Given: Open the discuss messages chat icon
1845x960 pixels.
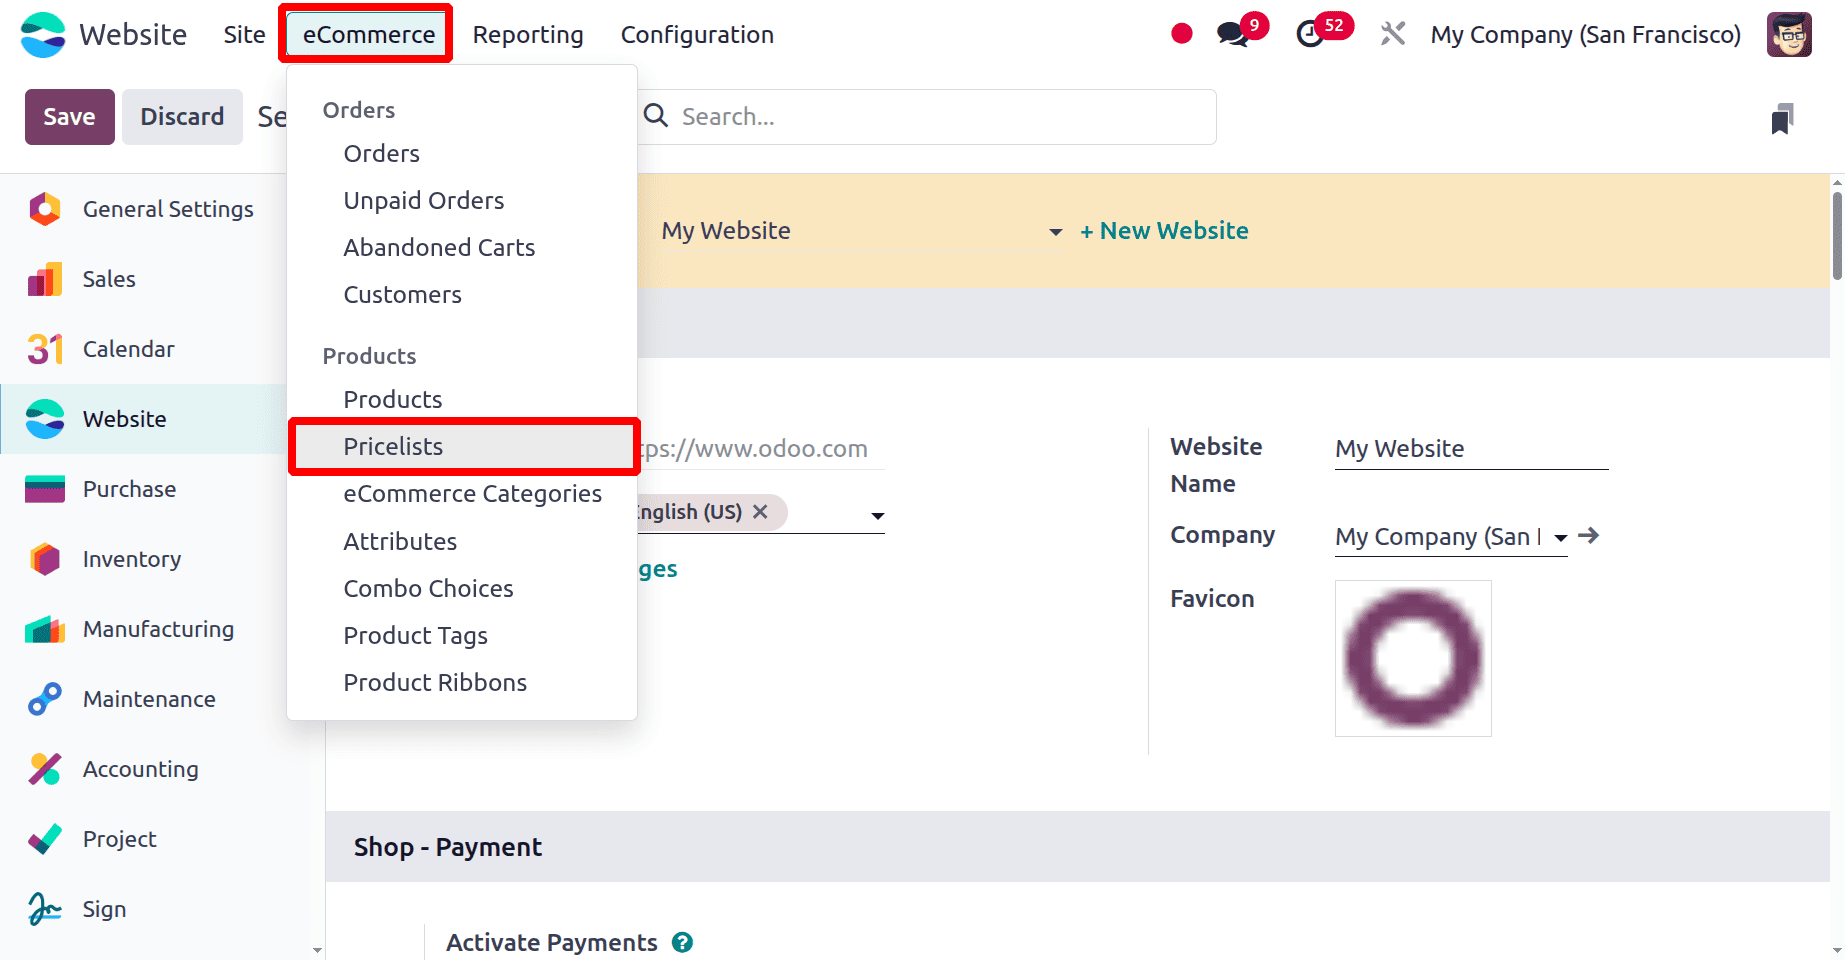Looking at the screenshot, I should (1232, 35).
